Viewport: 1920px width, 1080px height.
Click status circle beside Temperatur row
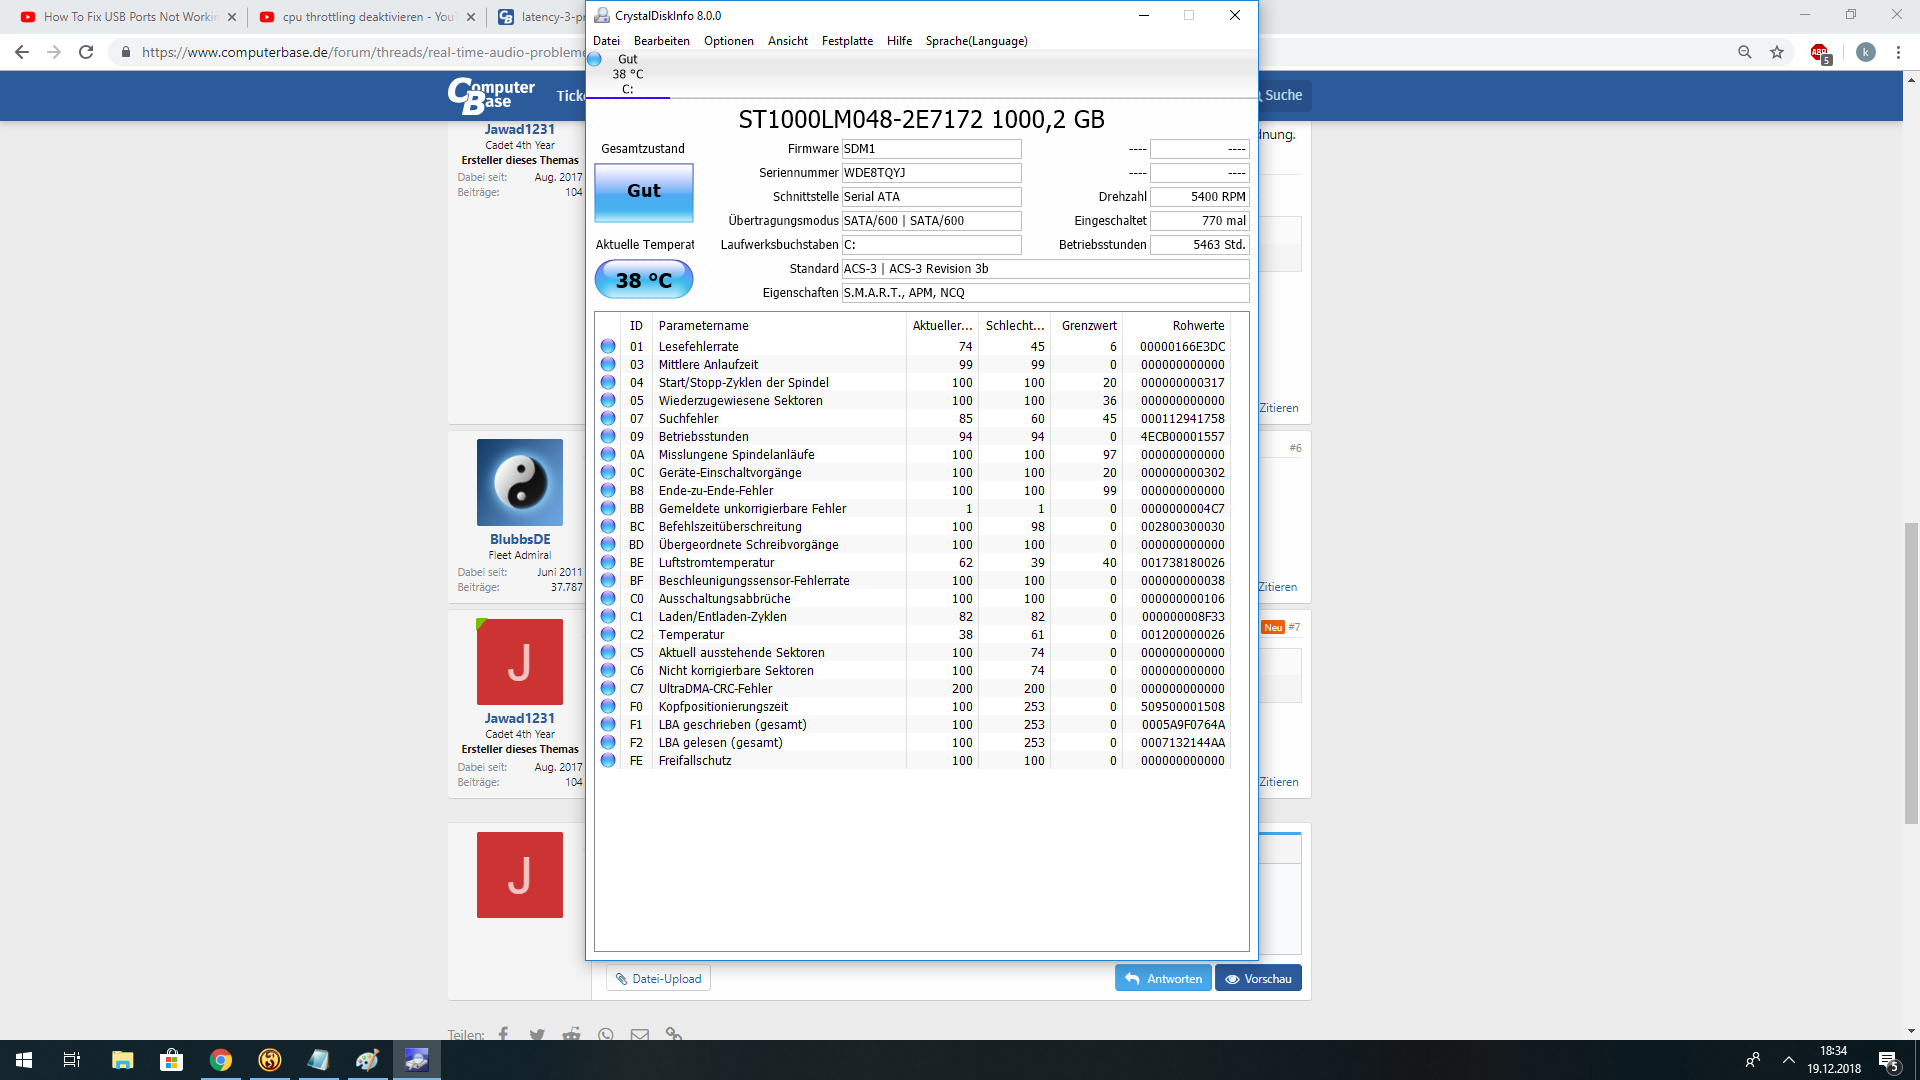[x=608, y=634]
